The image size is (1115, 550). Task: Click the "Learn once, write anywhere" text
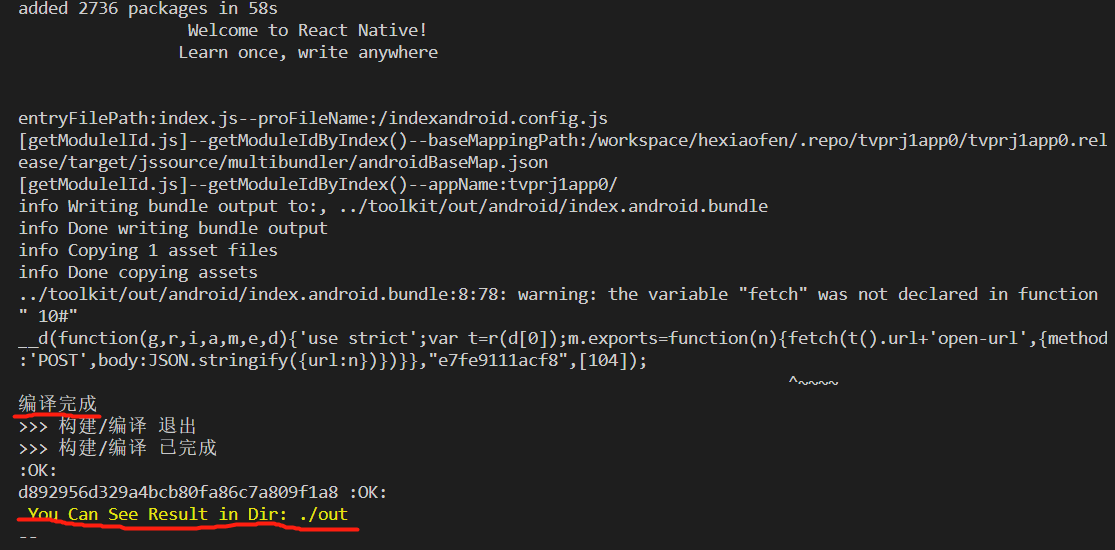[x=307, y=52]
